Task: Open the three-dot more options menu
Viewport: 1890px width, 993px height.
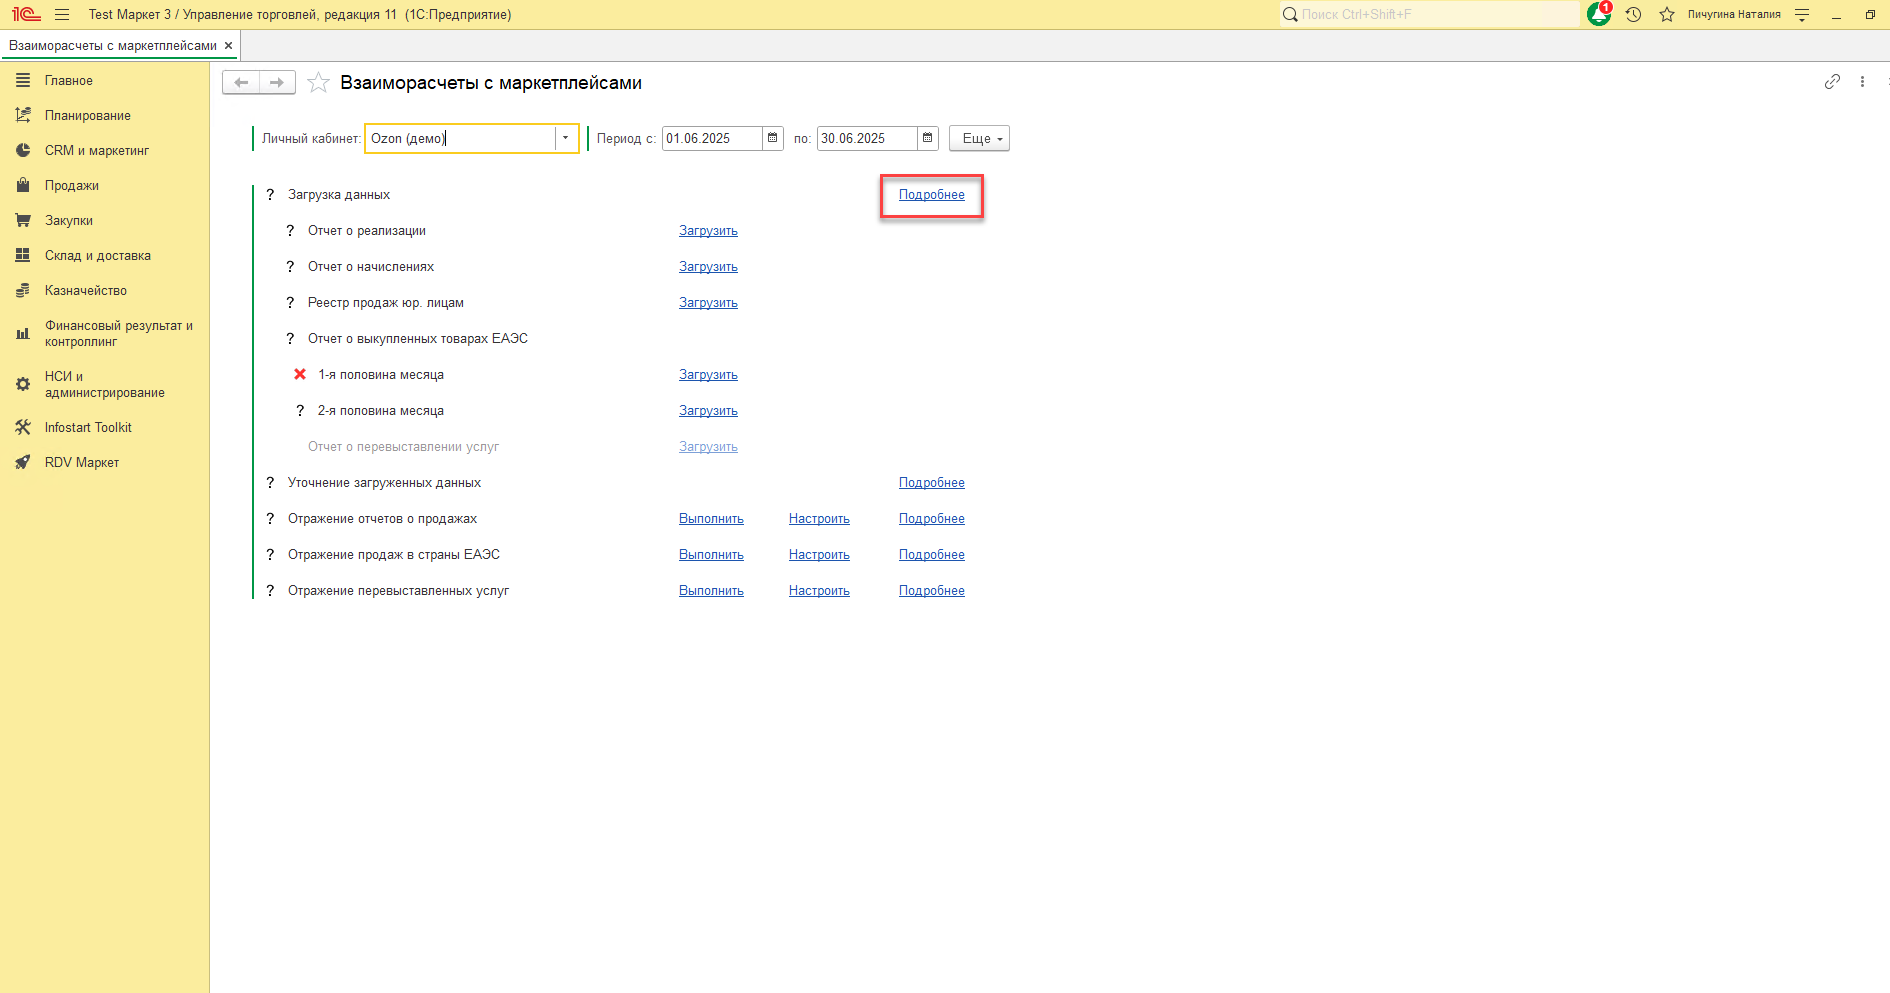Action: coord(1862,82)
